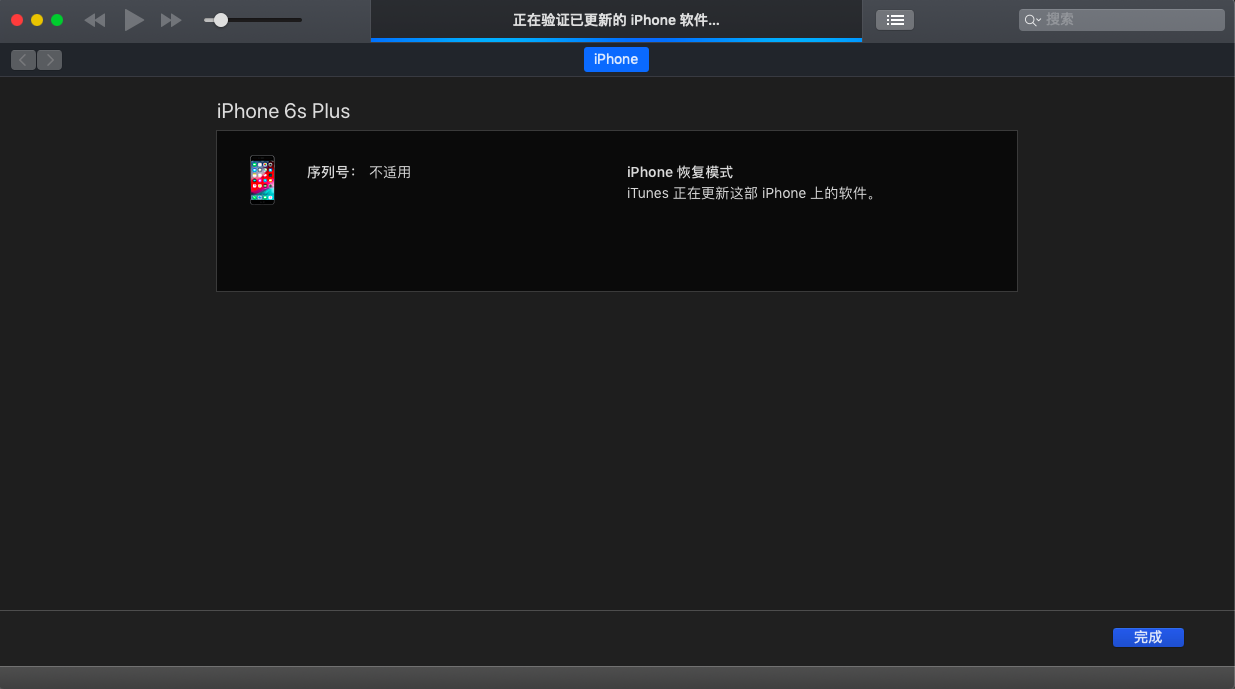Viewport: 1235px width, 689px height.
Task: Open the Up Next list icon
Action: click(x=895, y=20)
